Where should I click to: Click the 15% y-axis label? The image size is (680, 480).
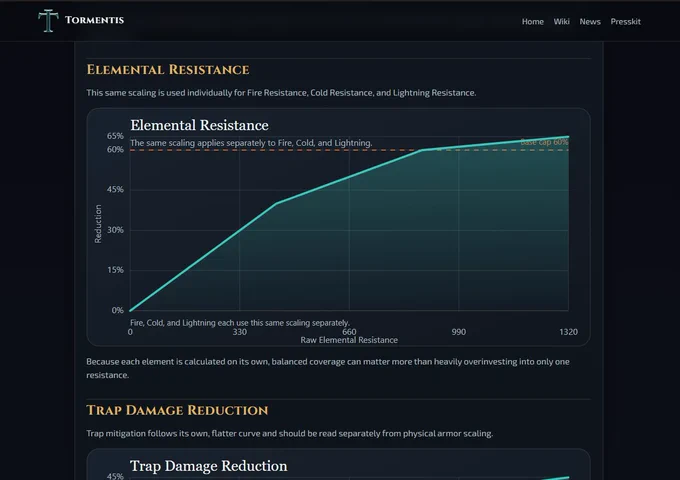(x=115, y=270)
